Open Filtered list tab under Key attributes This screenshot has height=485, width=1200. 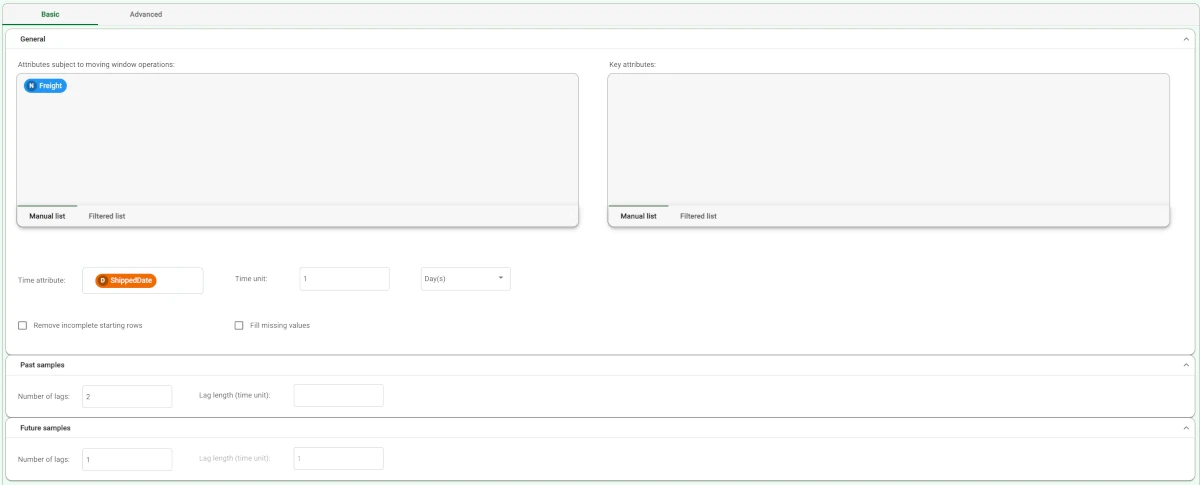698,216
